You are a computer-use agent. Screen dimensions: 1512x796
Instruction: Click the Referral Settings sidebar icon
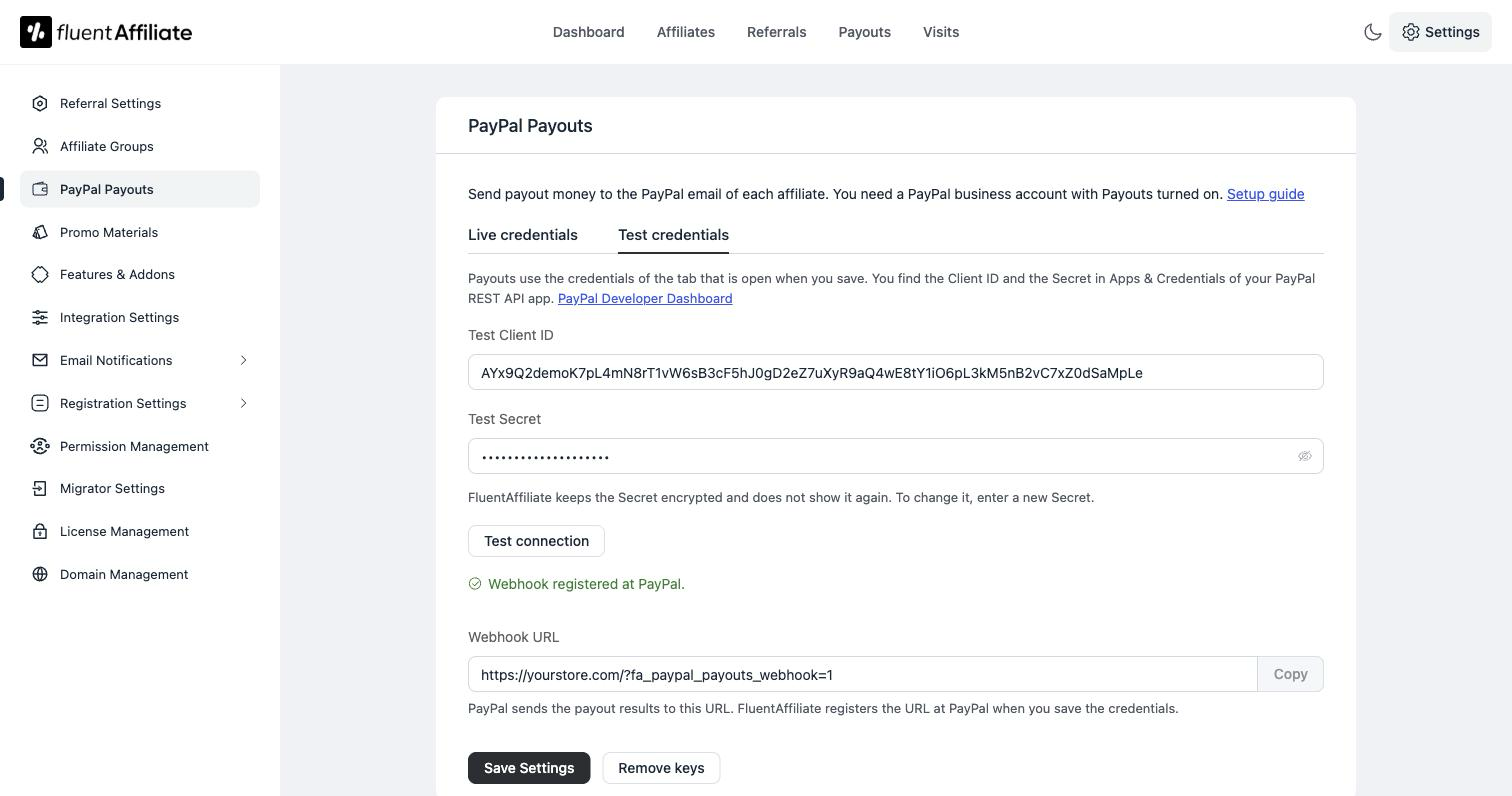tap(40, 103)
